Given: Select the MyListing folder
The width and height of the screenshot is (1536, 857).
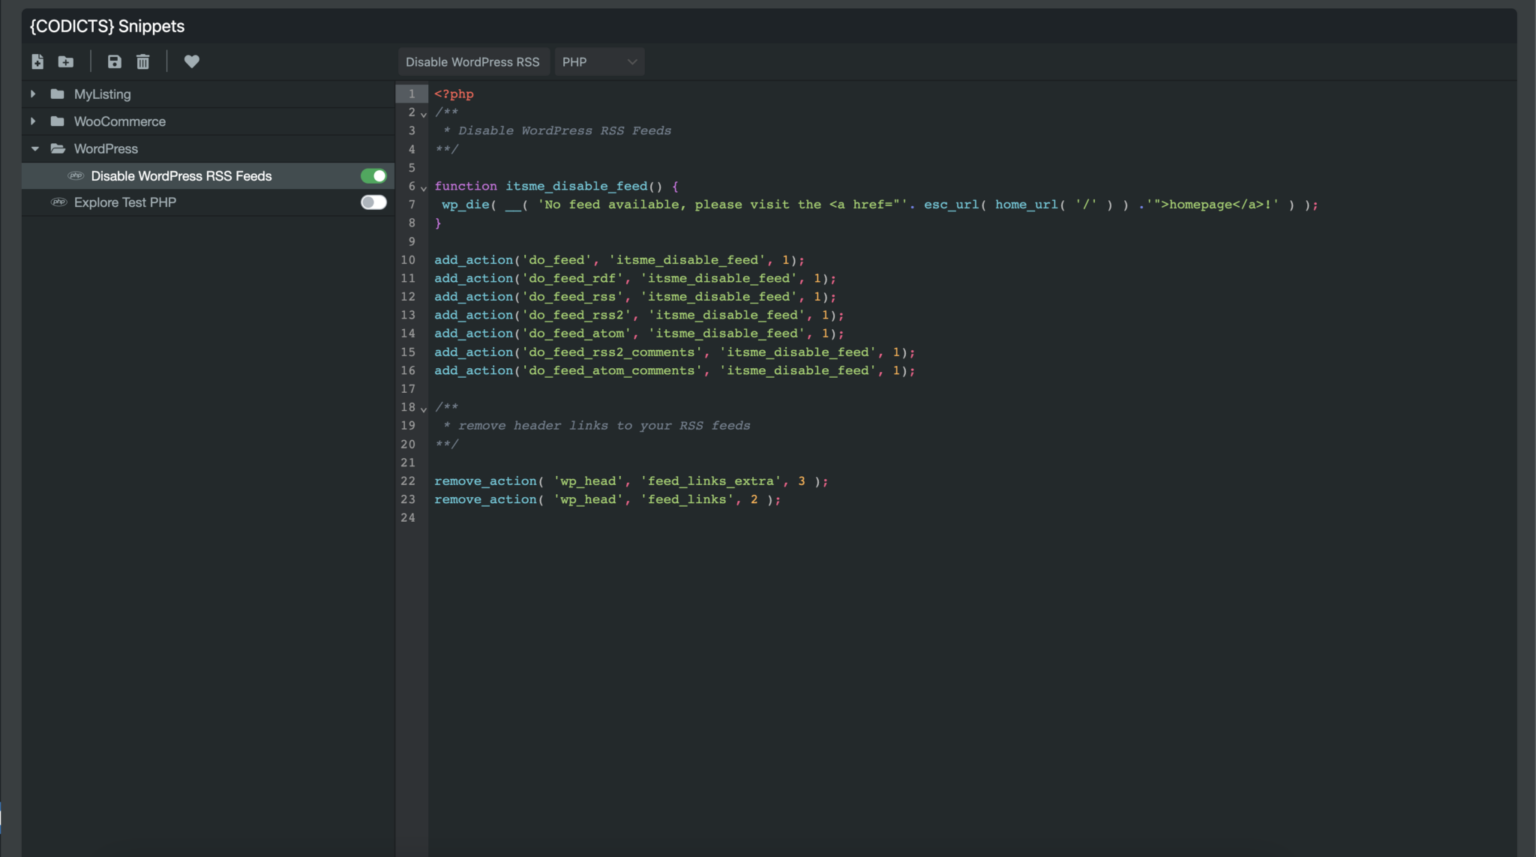Looking at the screenshot, I should click(x=102, y=94).
